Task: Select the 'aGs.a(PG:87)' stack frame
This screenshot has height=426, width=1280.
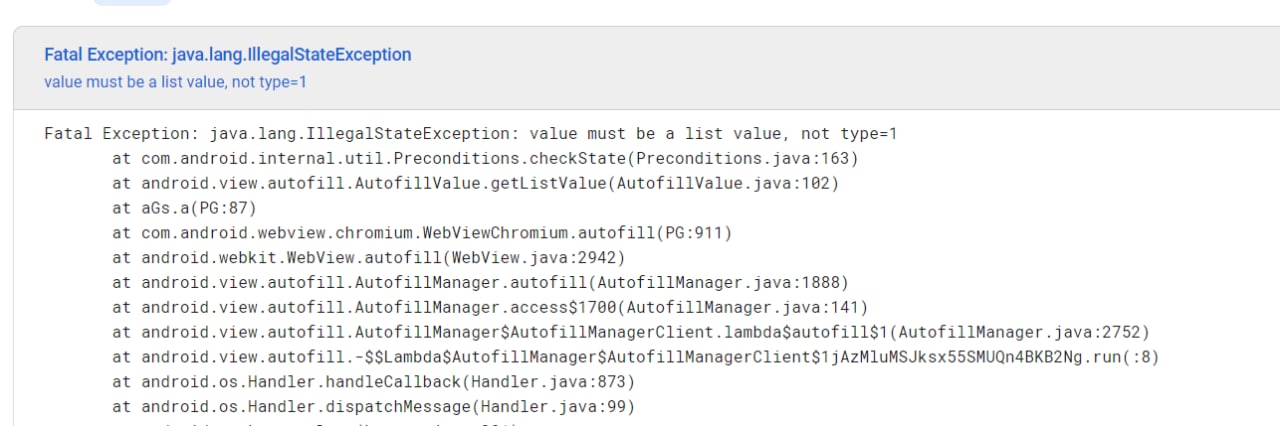Action: click(185, 208)
